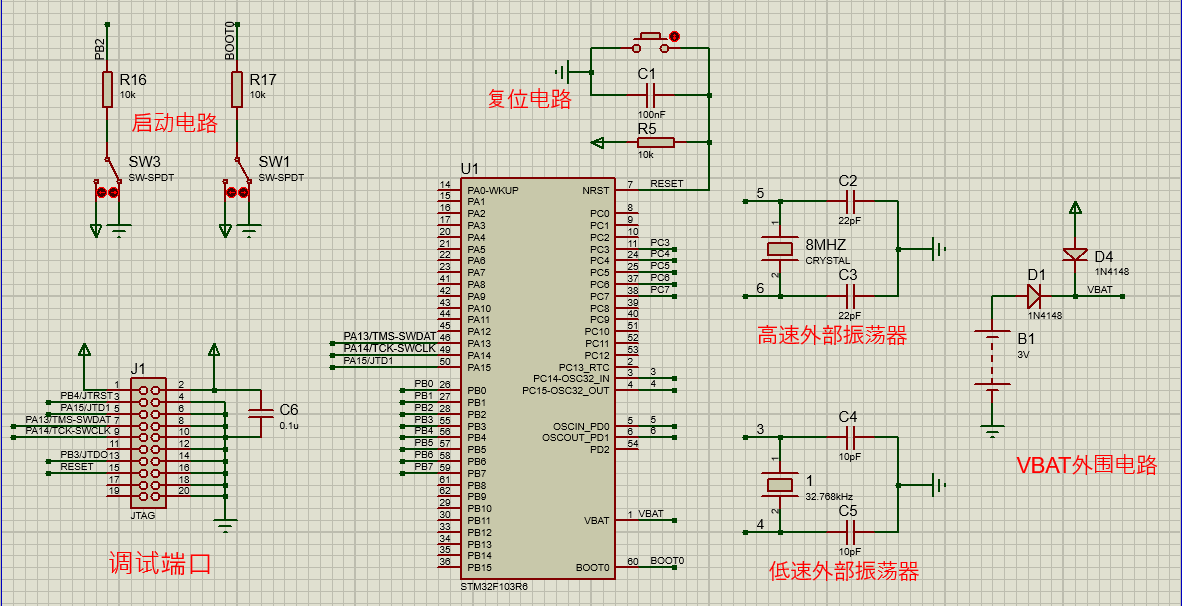Click the PC14-OSC32_IN pin label
This screenshot has width=1182, height=606.
571,378
